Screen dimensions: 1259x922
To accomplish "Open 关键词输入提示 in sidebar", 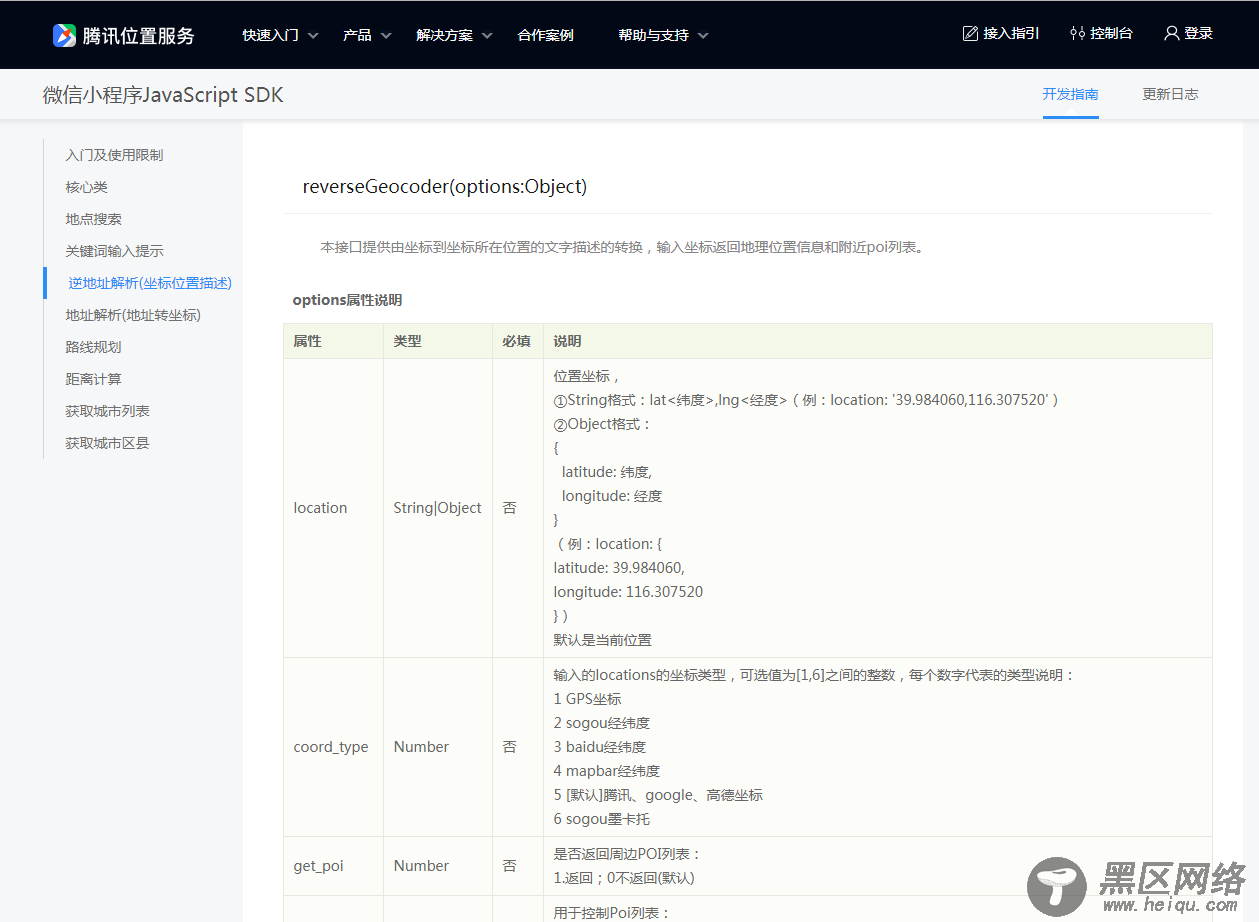I will pos(115,251).
